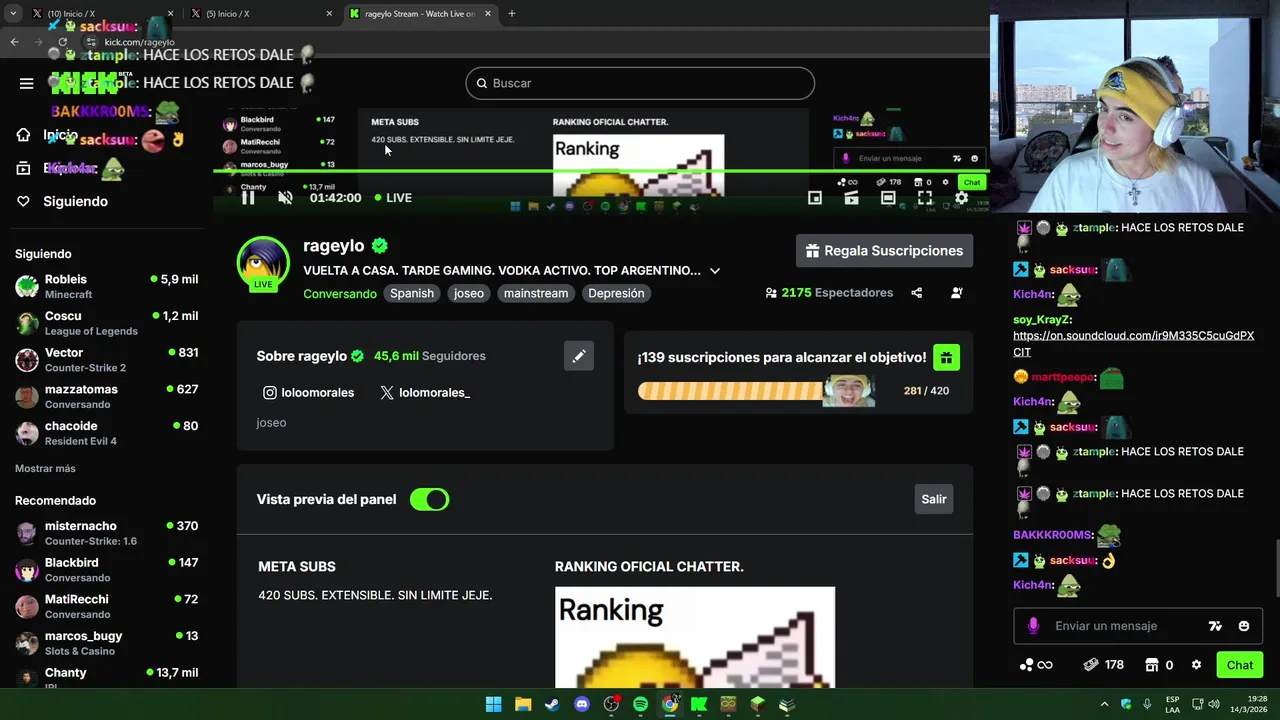Open the lolomorales_ X profile link
The height and width of the screenshot is (720, 1280).
point(425,393)
